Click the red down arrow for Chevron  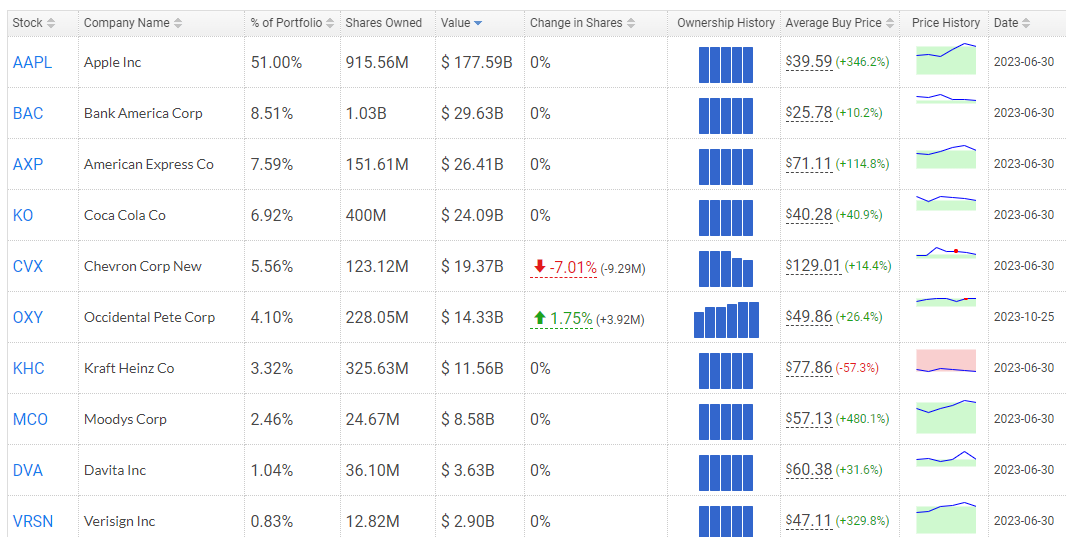(540, 266)
